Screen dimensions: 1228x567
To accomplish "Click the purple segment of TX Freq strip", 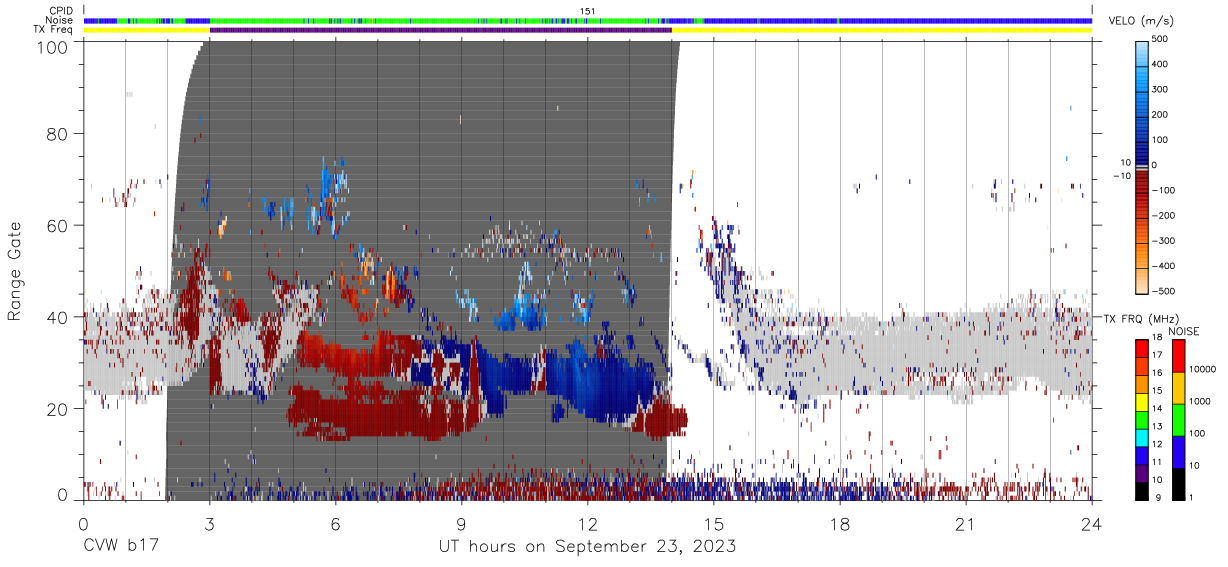I will click(441, 30).
